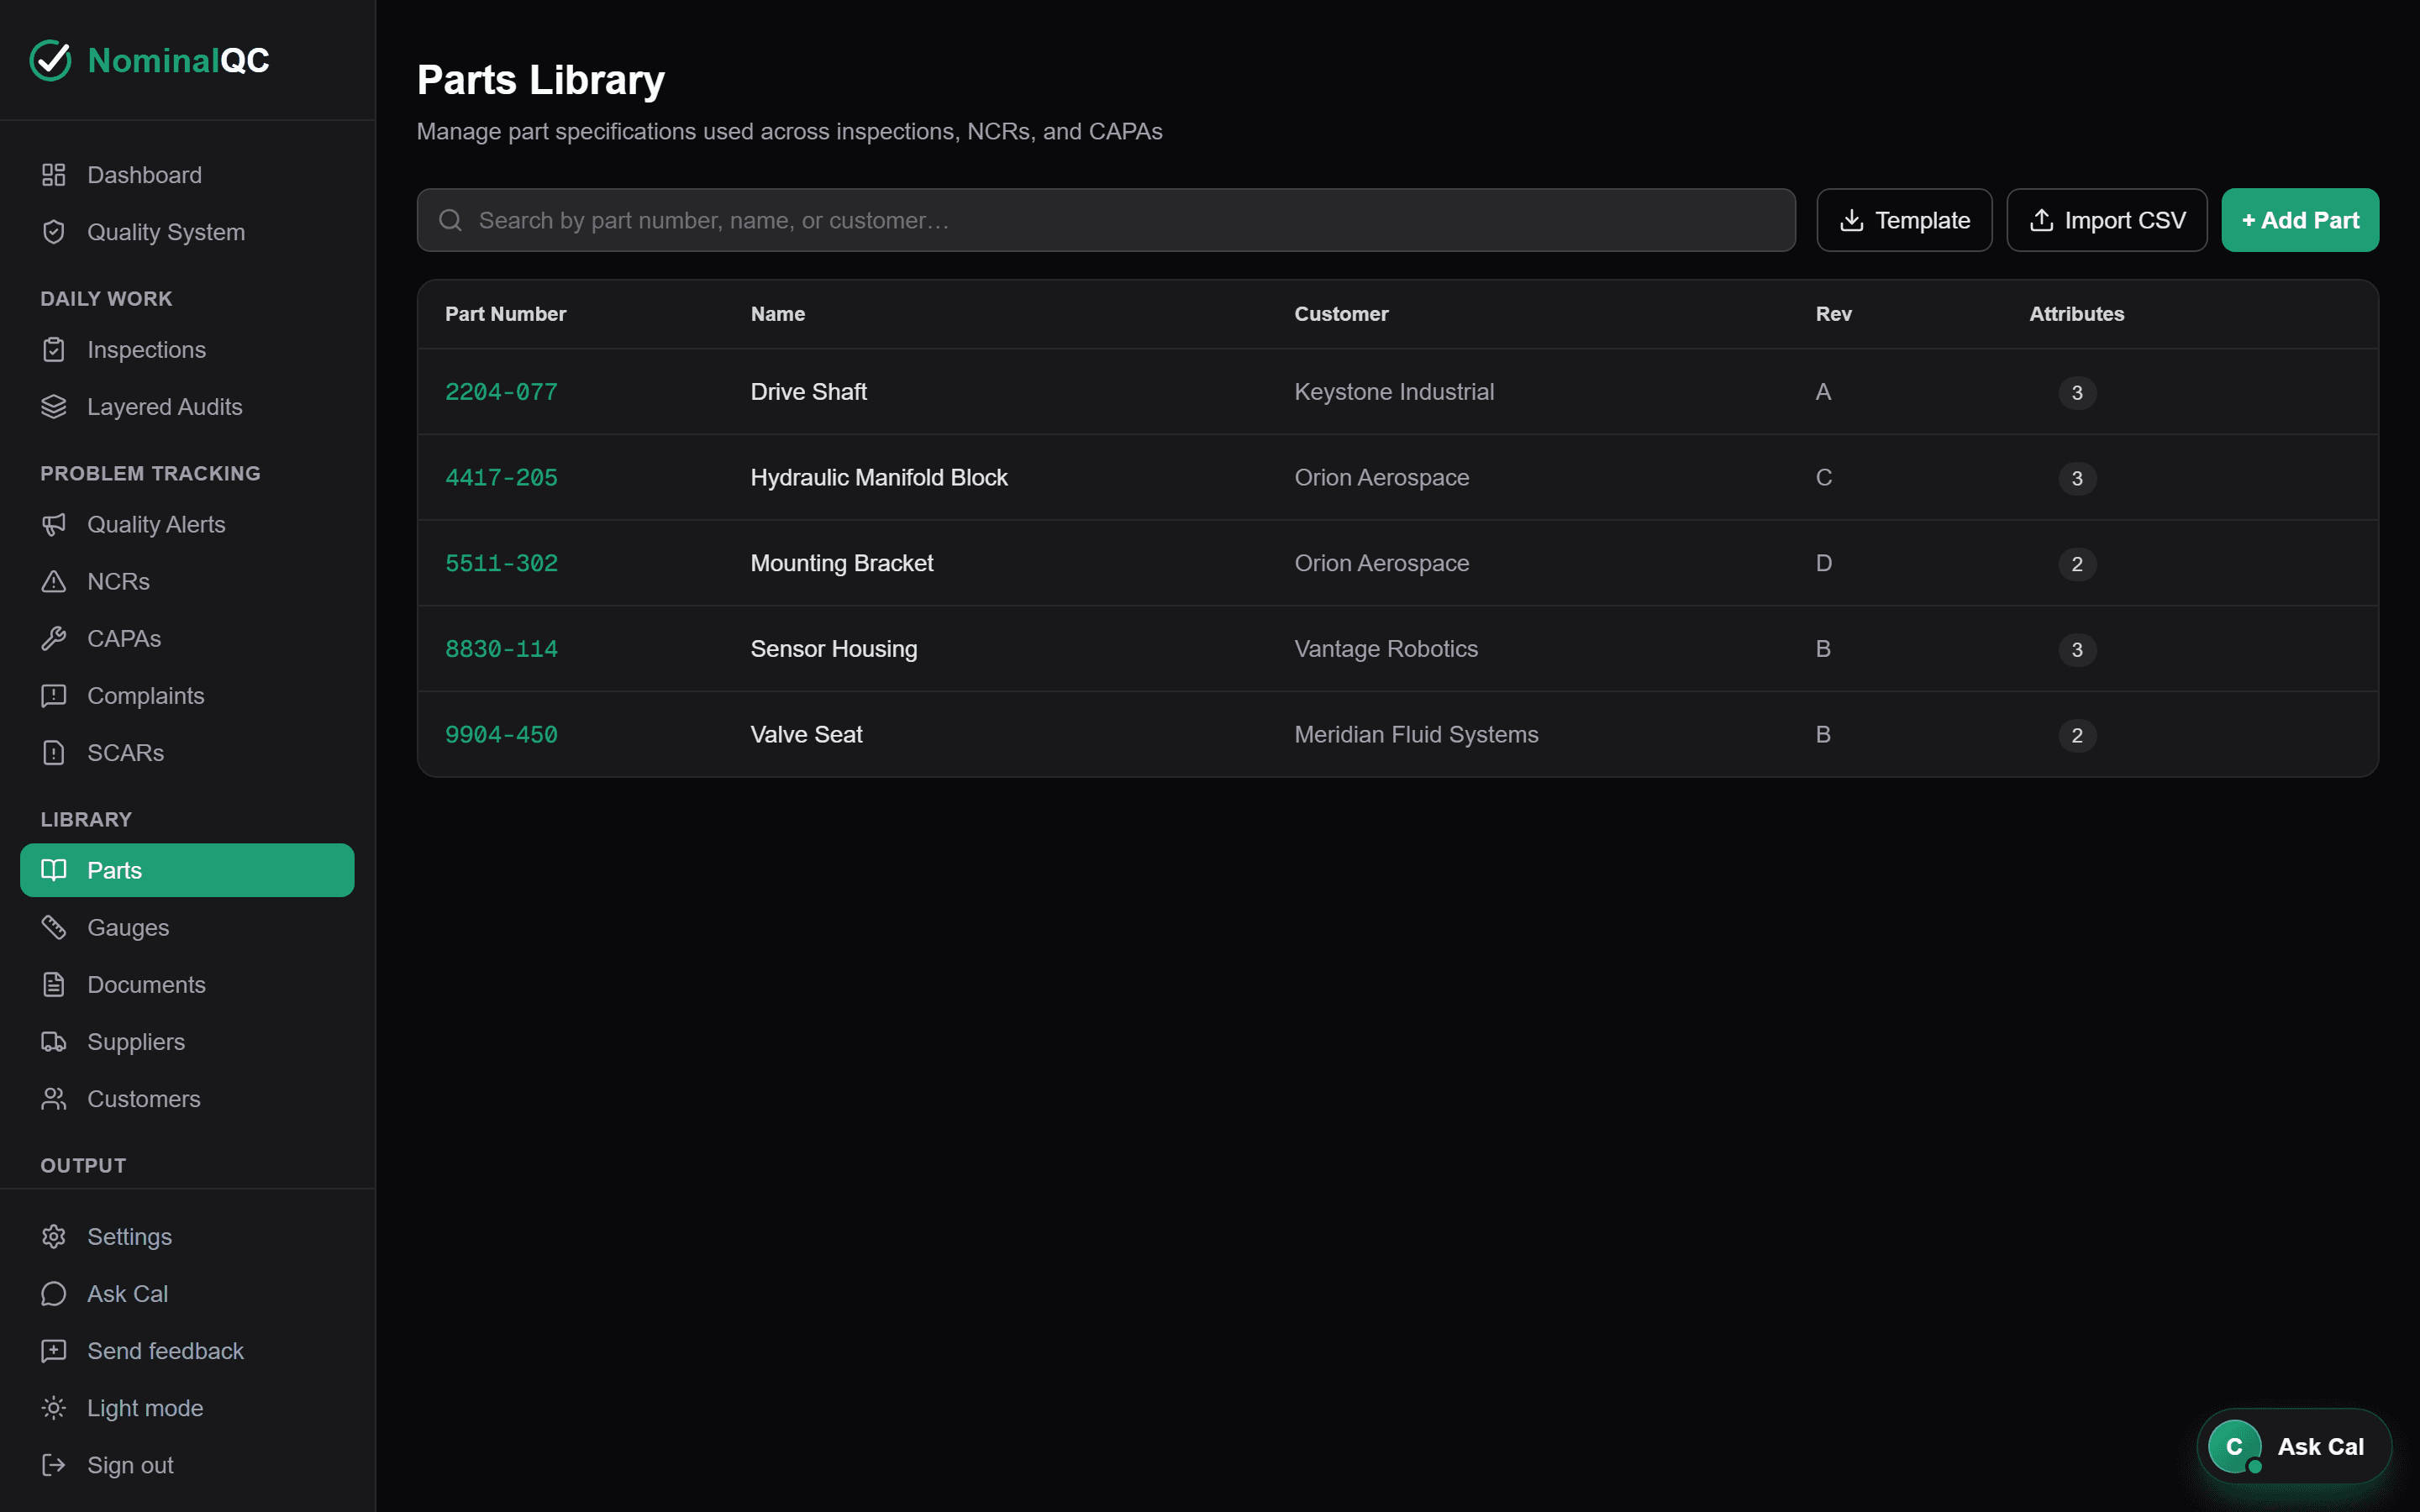Open the Gauges library
The image size is (2420, 1512).
point(187,928)
